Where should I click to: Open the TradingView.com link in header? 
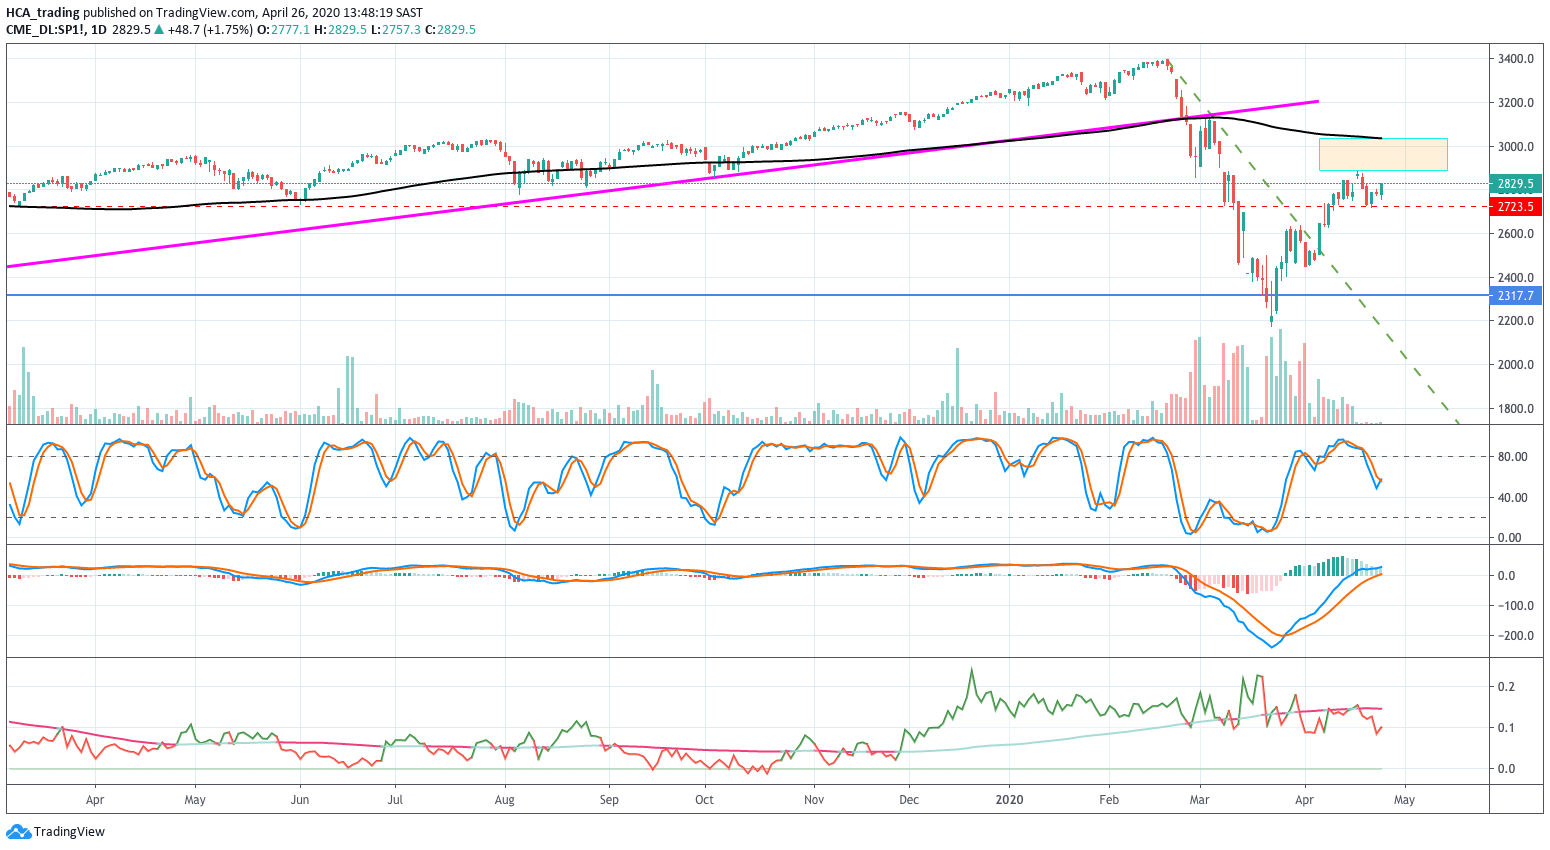(x=205, y=13)
